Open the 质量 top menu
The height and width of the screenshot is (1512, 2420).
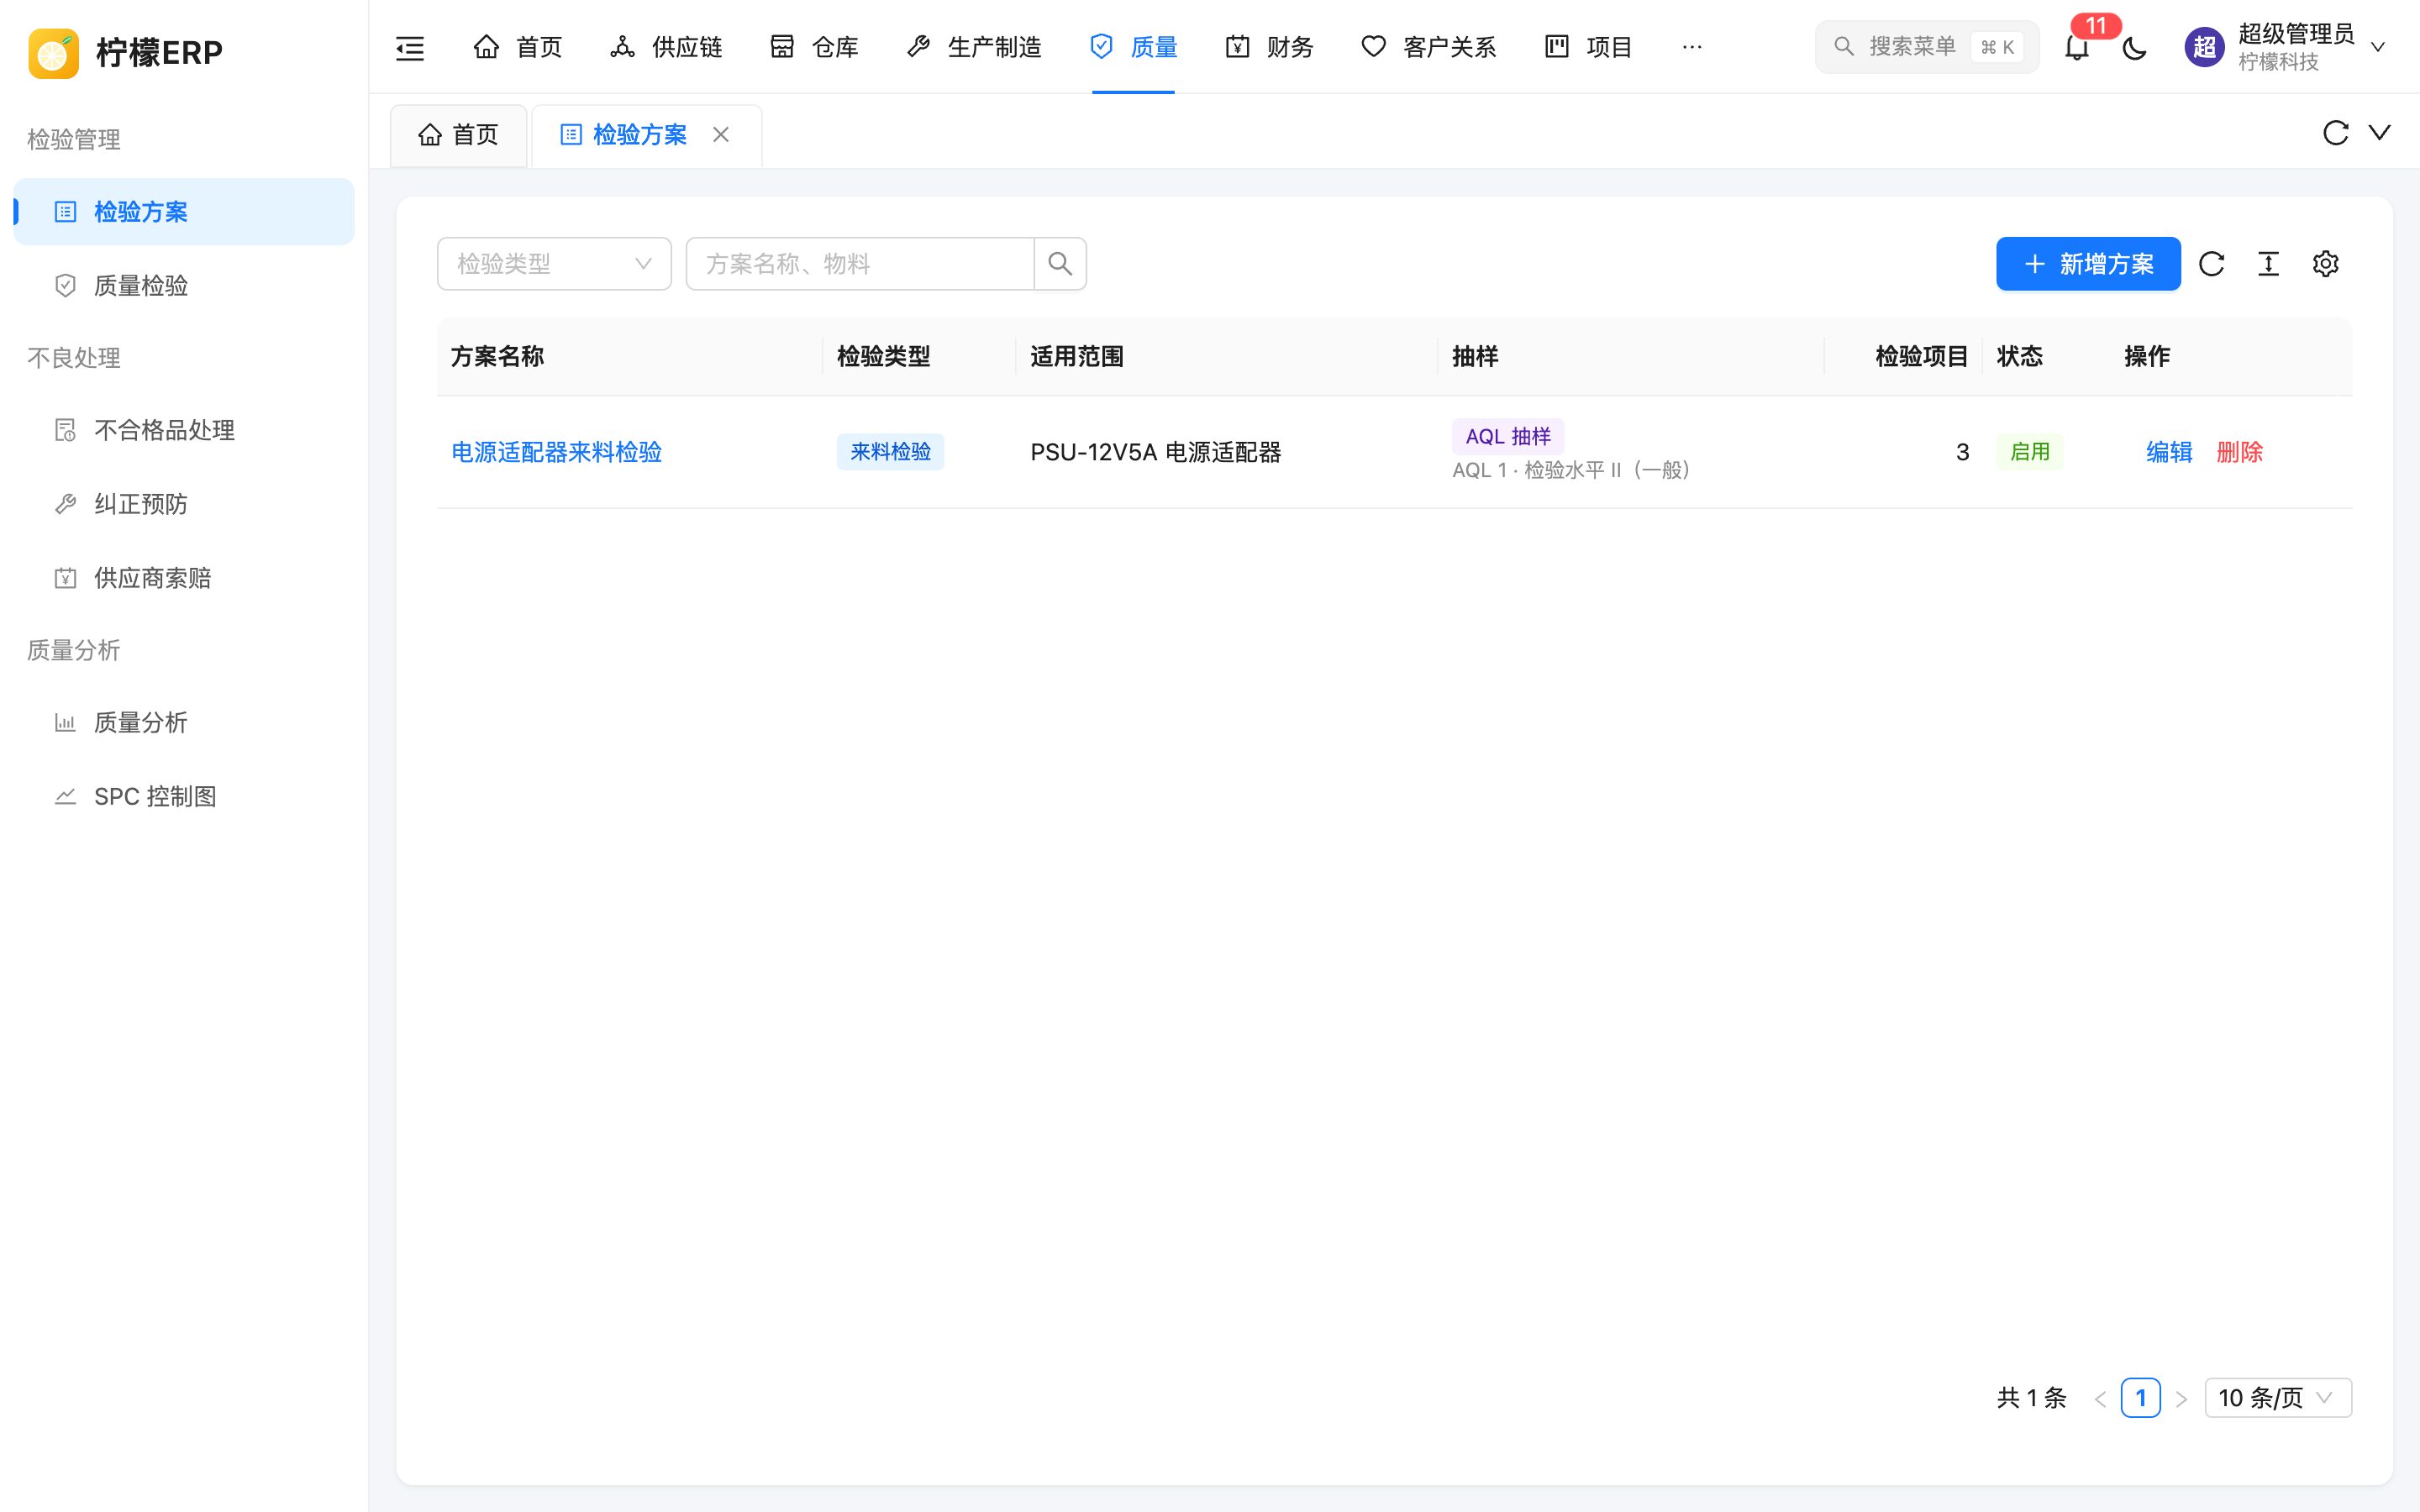click(x=1133, y=47)
